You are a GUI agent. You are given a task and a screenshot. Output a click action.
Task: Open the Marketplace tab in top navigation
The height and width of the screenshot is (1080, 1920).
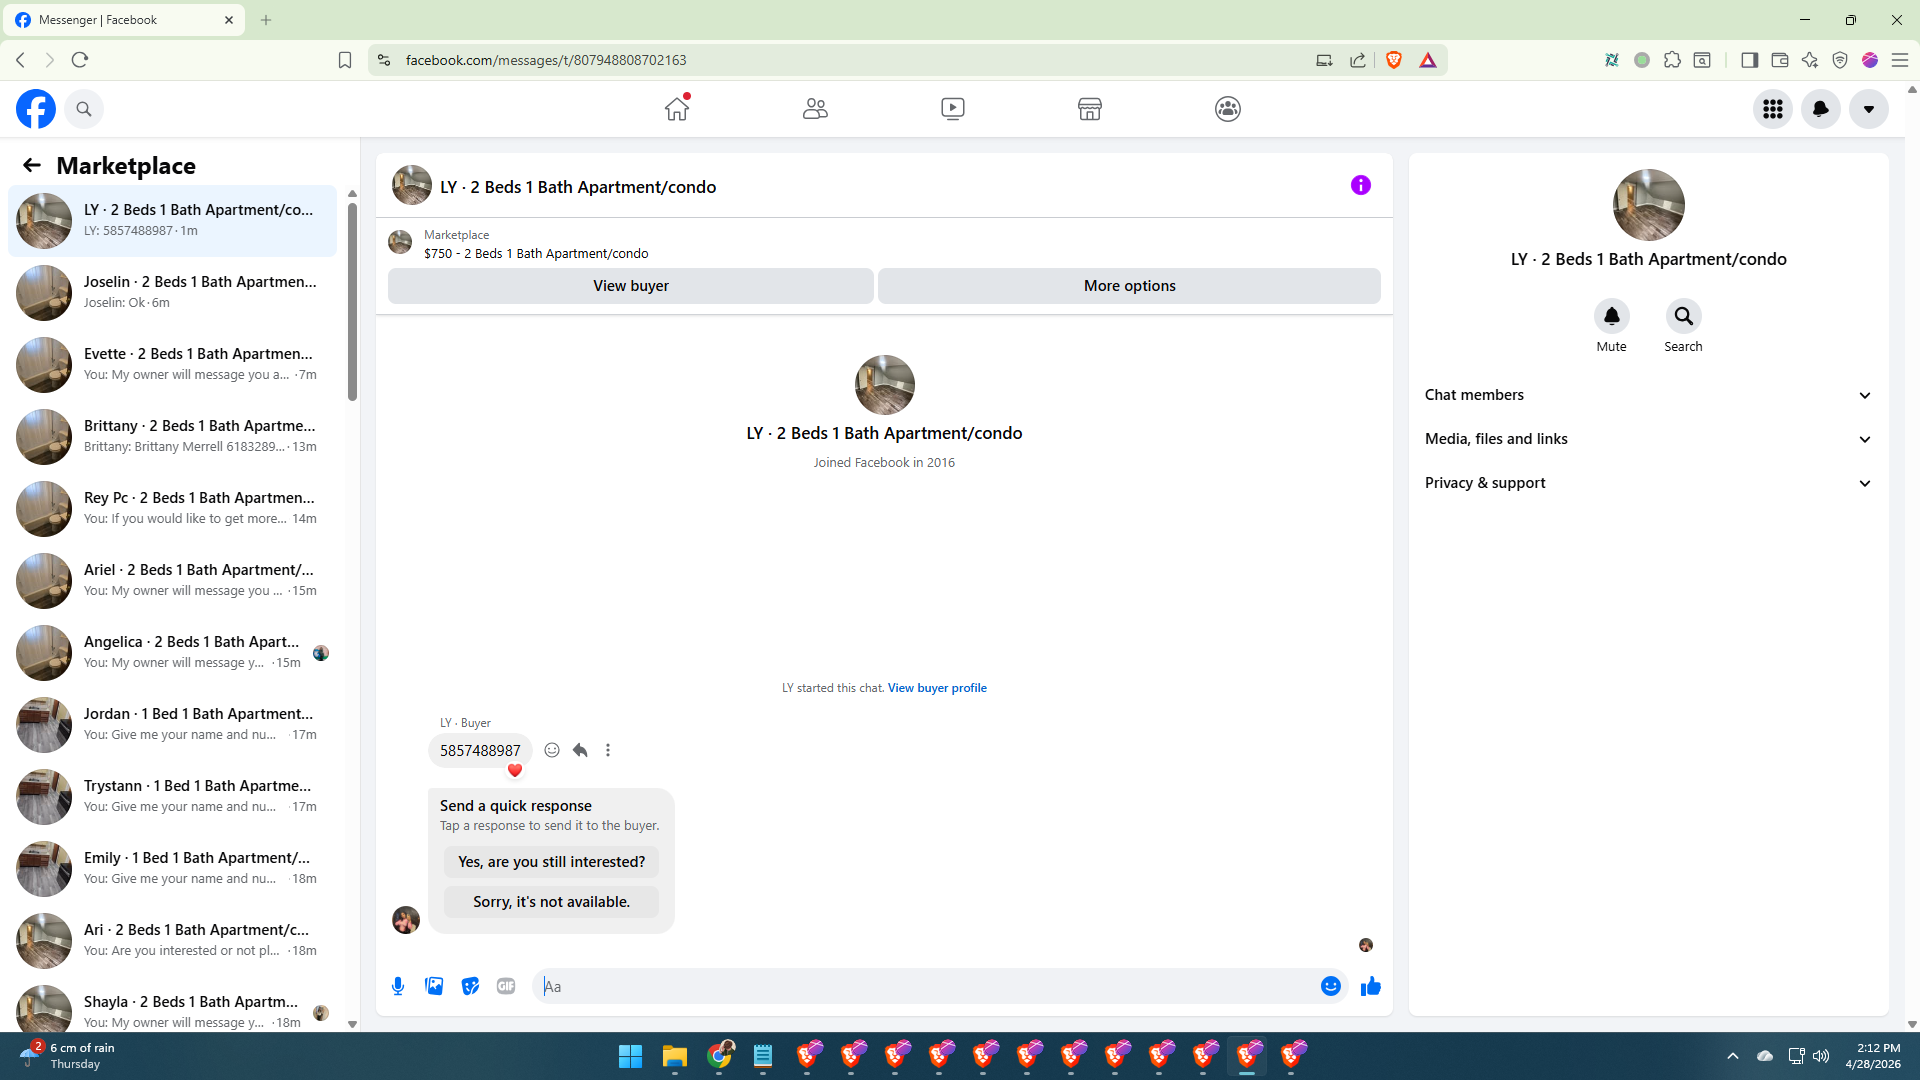click(x=1089, y=109)
